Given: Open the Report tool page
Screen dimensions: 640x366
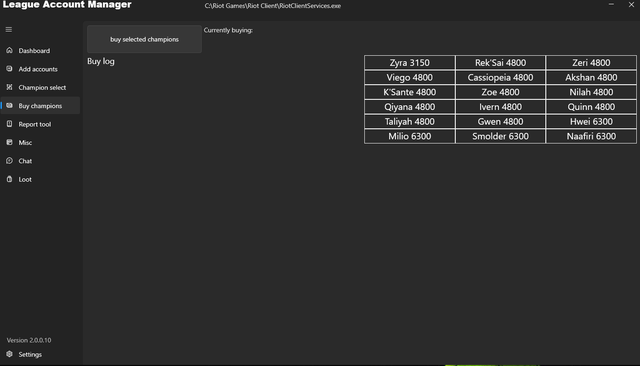Looking at the screenshot, I should [x=40, y=124].
